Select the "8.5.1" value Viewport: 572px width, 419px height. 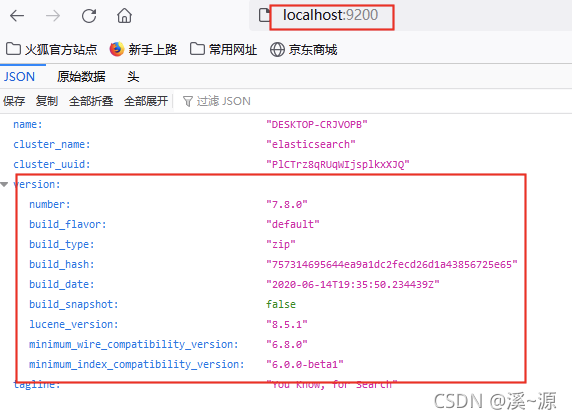click(287, 324)
